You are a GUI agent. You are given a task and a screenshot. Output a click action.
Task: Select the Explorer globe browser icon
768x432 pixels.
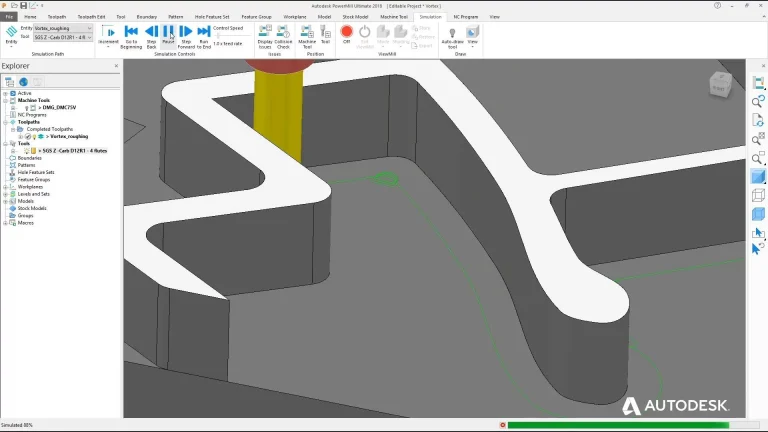(x=24, y=82)
